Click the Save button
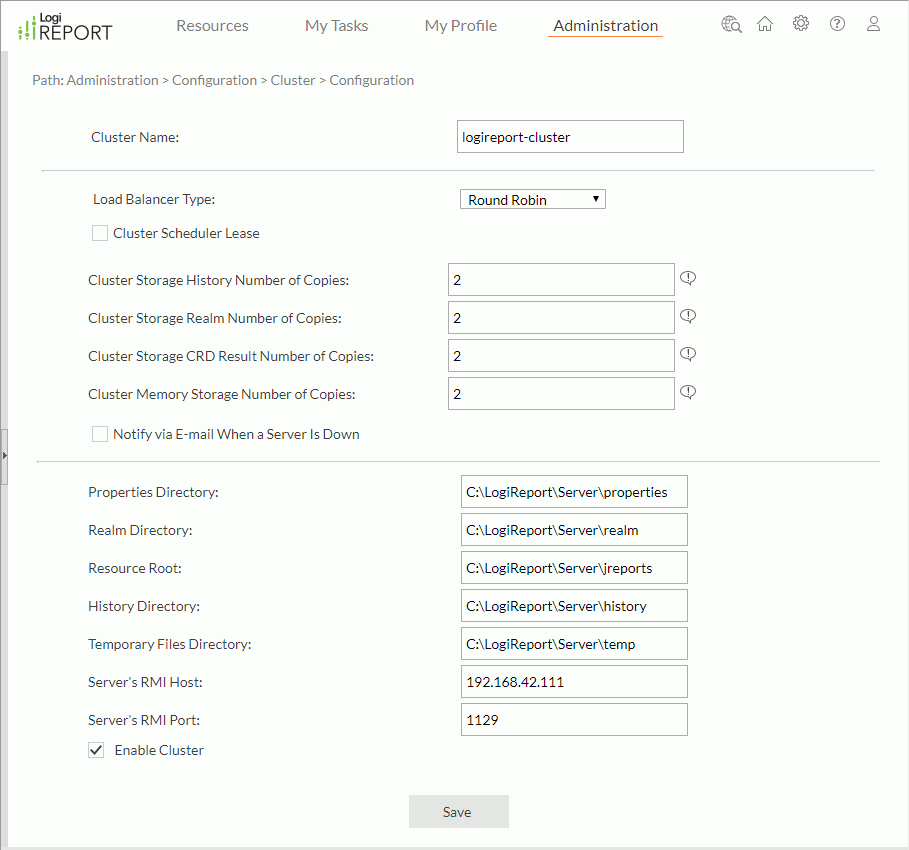This screenshot has height=850, width=909. tap(458, 811)
